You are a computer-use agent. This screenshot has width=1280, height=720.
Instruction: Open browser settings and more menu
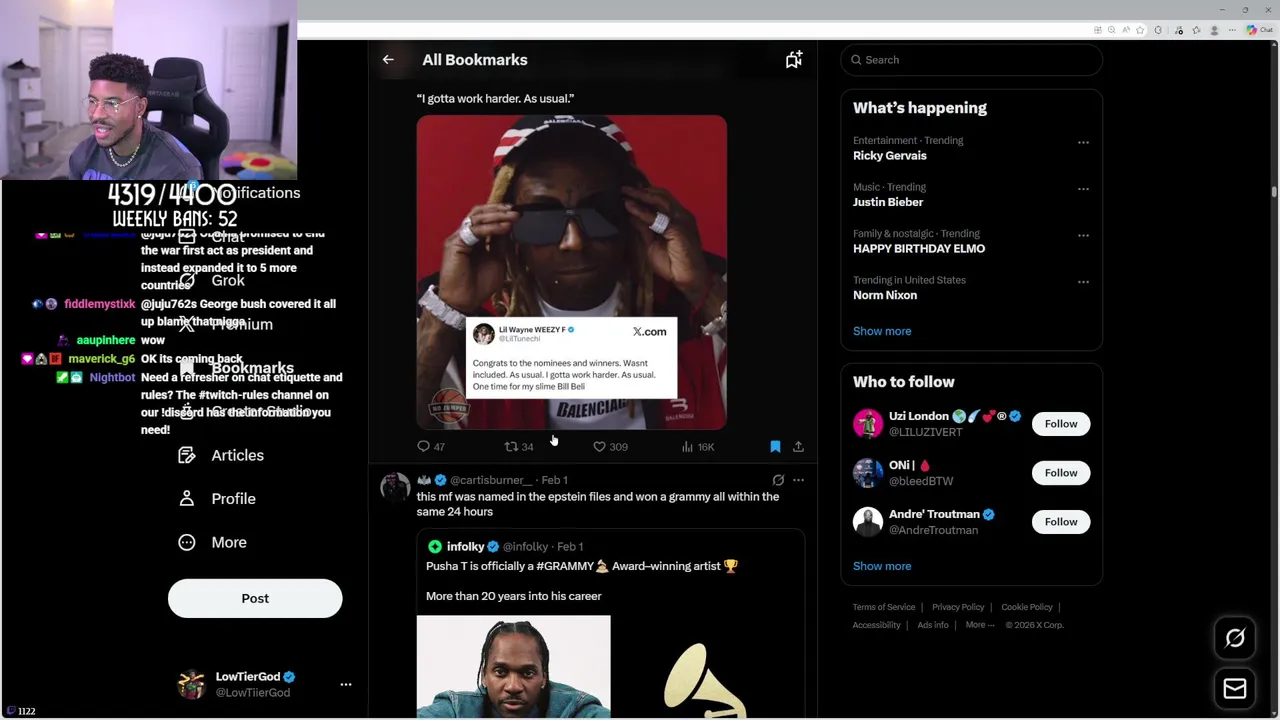1234,30
